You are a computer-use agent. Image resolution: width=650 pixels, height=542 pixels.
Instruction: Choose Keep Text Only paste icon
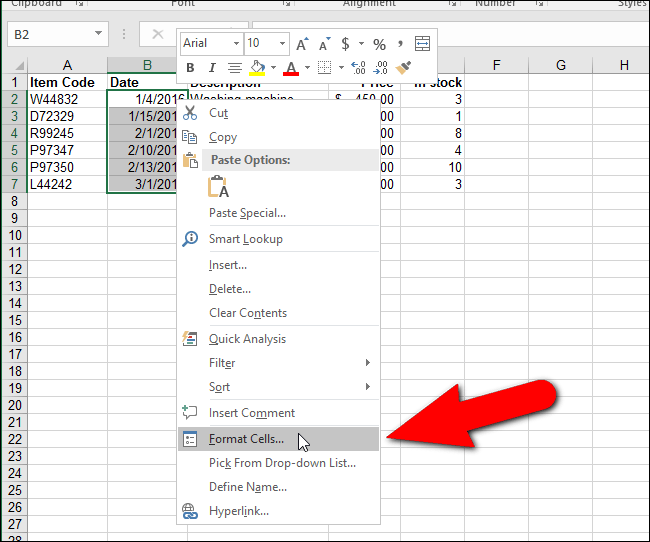218,187
